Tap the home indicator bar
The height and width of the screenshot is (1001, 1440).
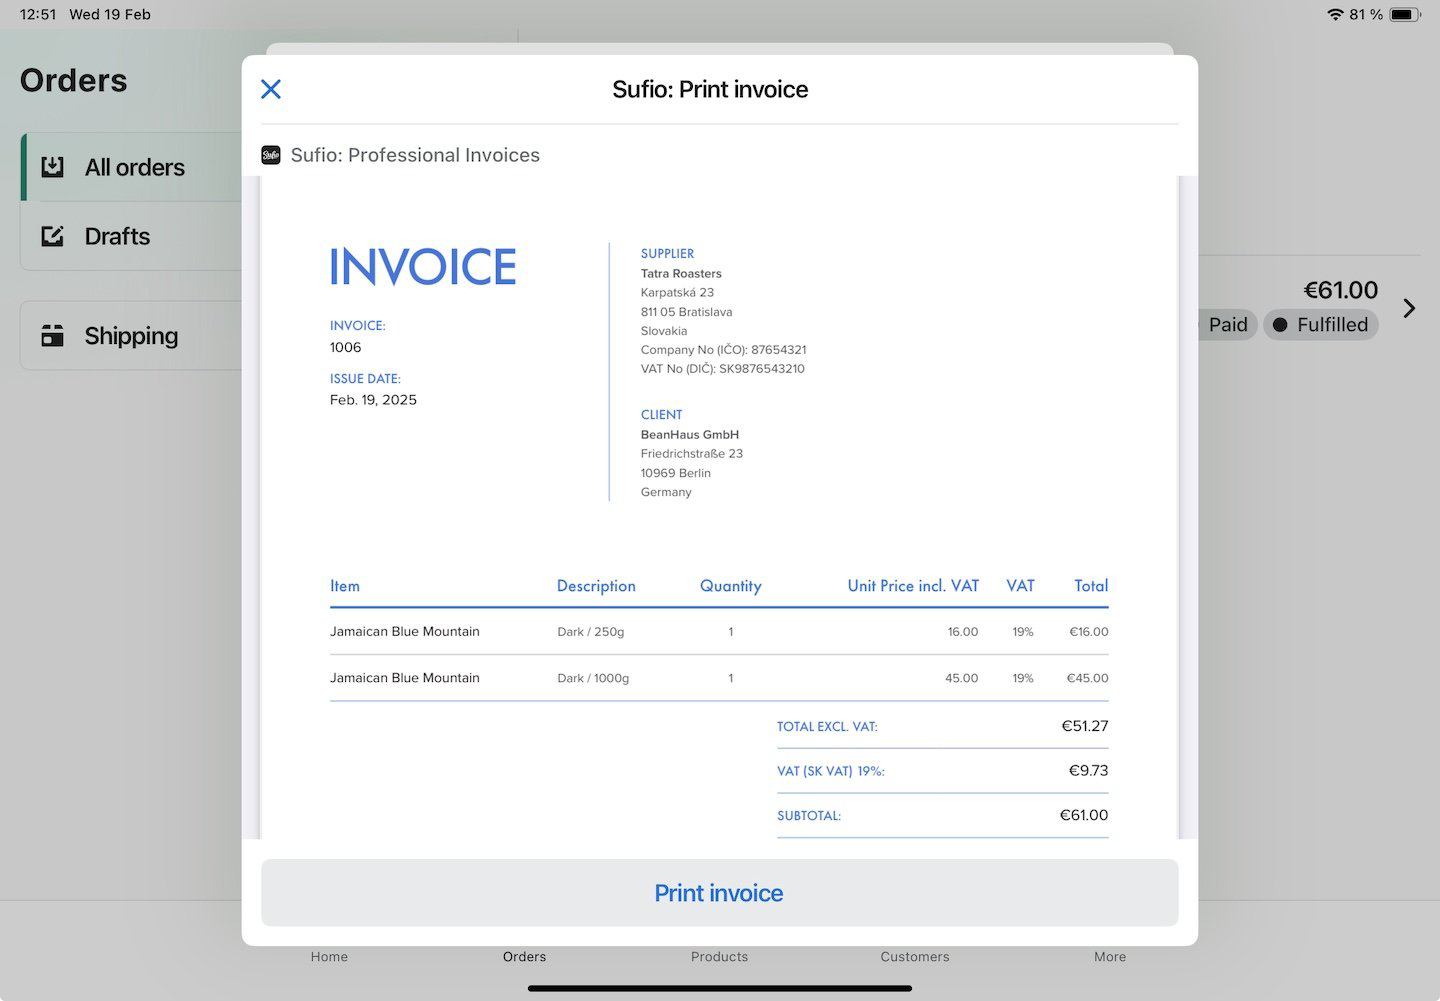pos(719,988)
